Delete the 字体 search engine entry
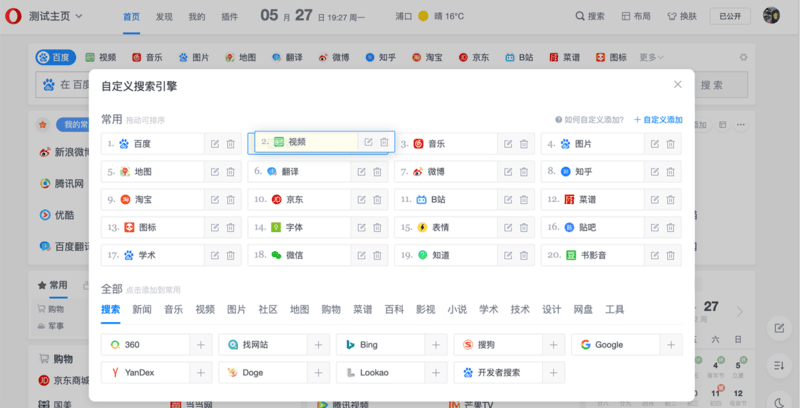Viewport: 800px width, 408px height. (x=377, y=227)
